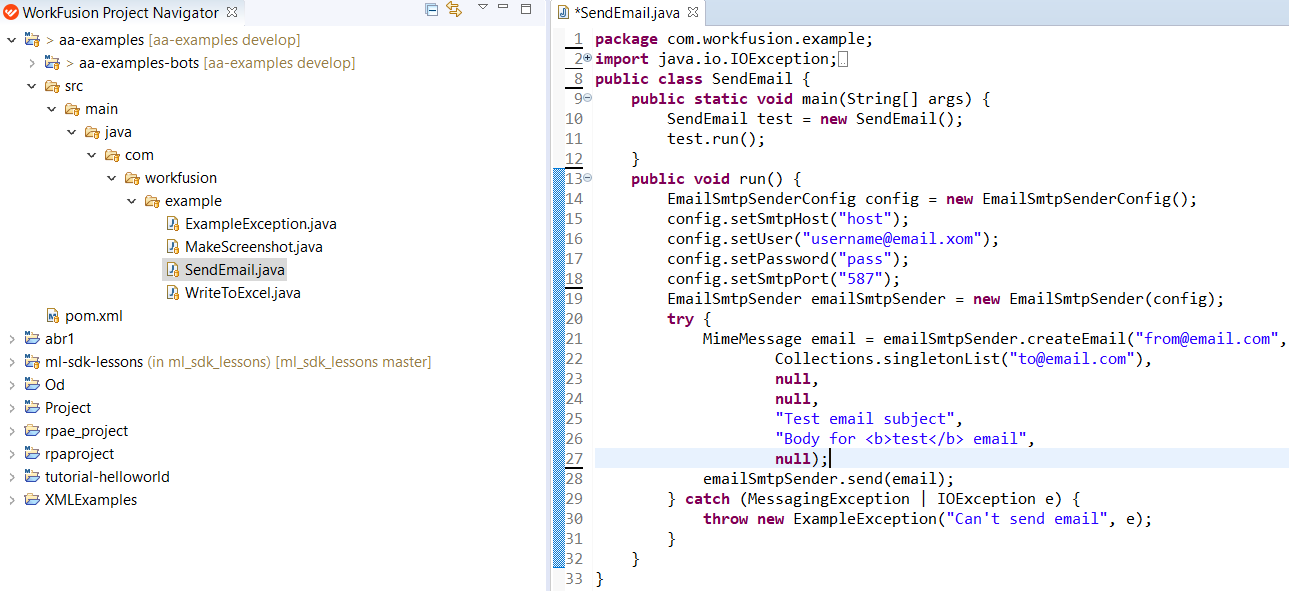1289x591 pixels.
Task: Collapse the java folder
Action: [x=71, y=132]
